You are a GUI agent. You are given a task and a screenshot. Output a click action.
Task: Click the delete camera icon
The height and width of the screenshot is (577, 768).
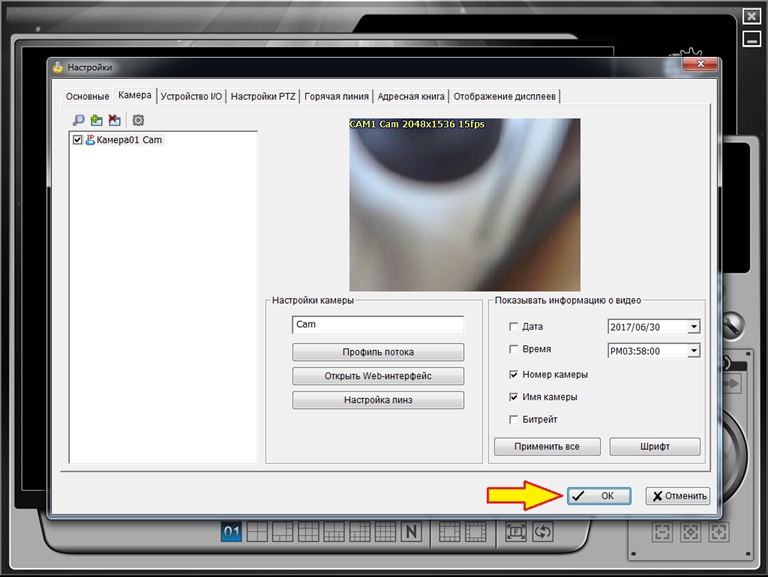[114, 120]
